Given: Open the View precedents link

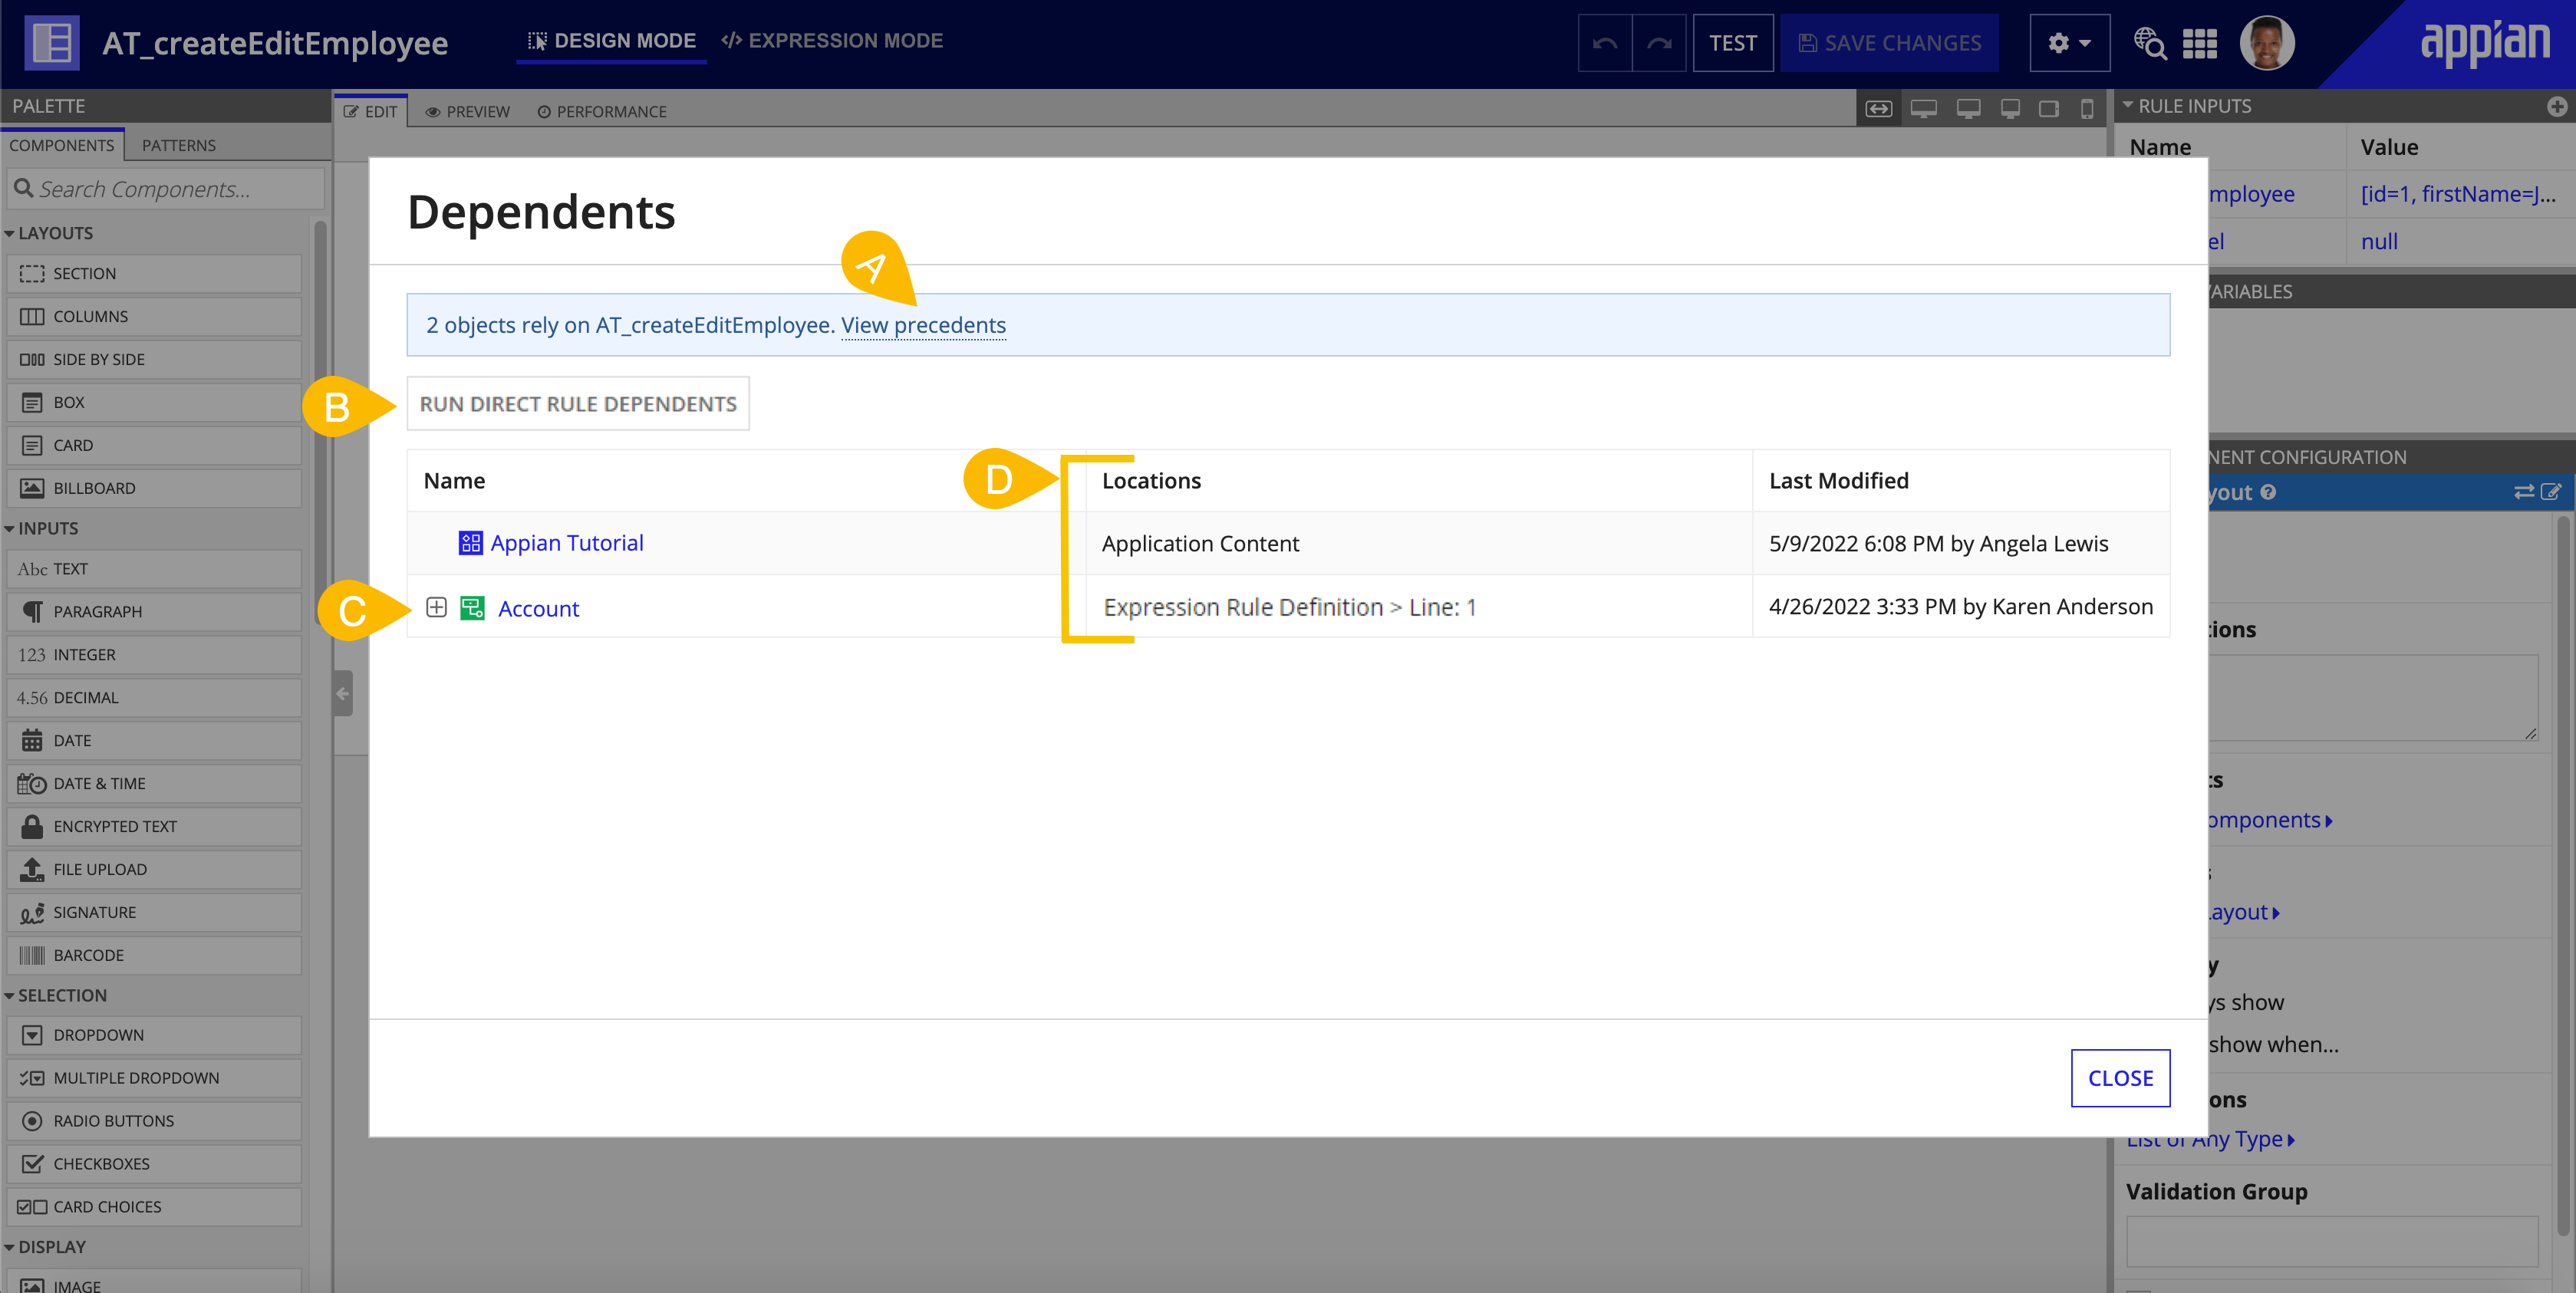Looking at the screenshot, I should (924, 325).
